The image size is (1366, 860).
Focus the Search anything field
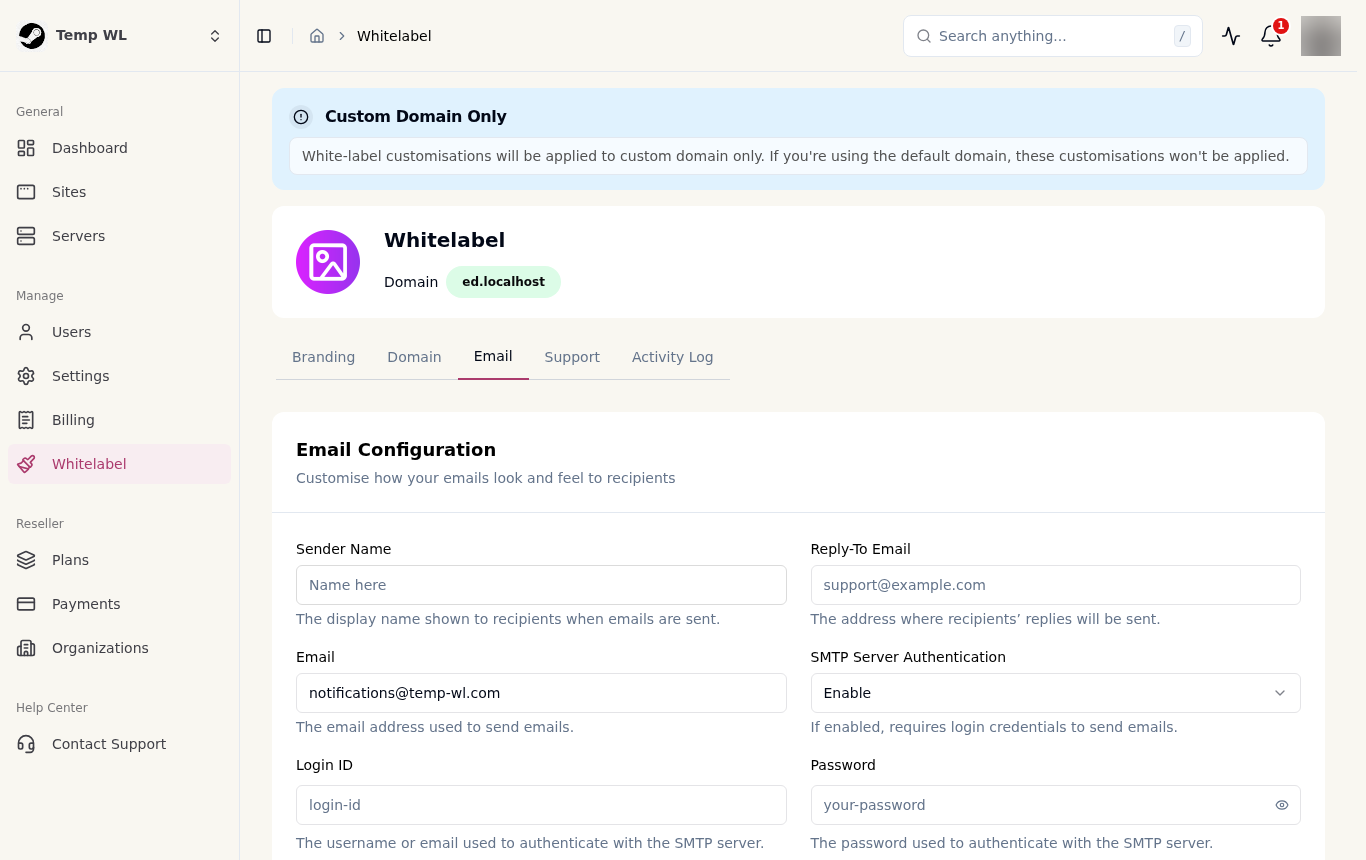click(1052, 36)
